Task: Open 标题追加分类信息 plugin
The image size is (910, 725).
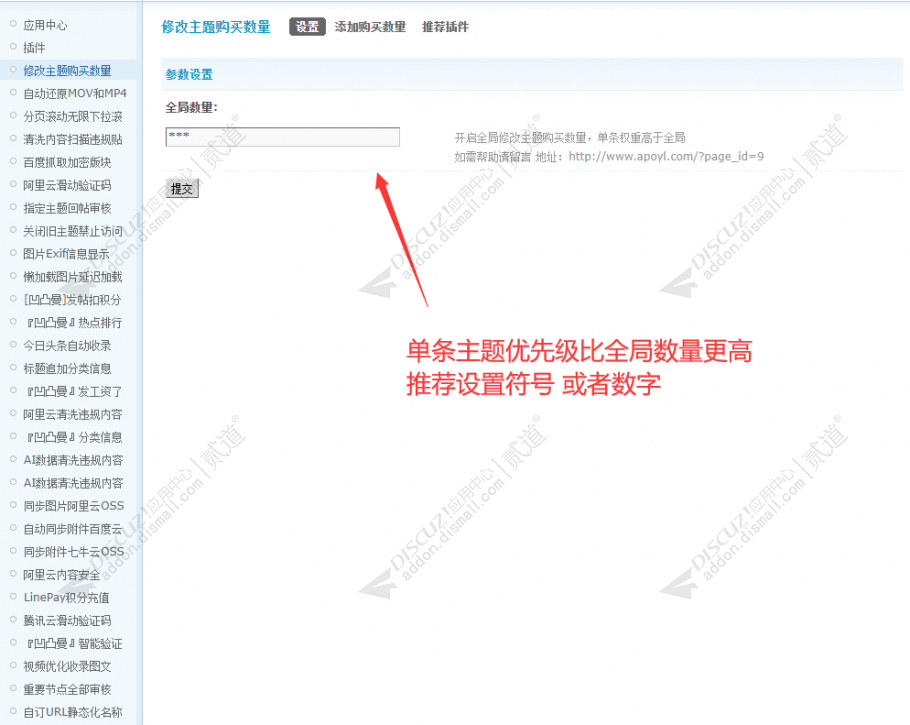Action: coord(67,369)
